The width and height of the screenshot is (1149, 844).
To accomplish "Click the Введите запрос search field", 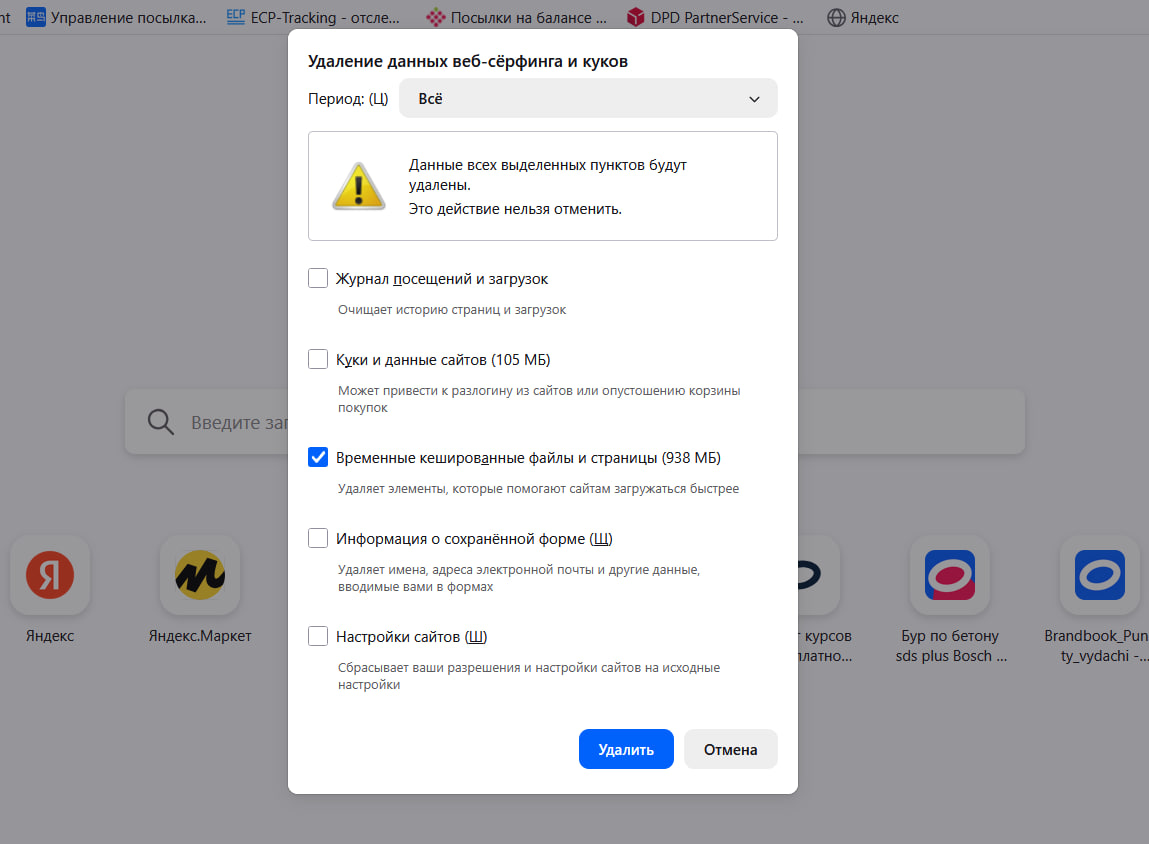I will coord(574,422).
